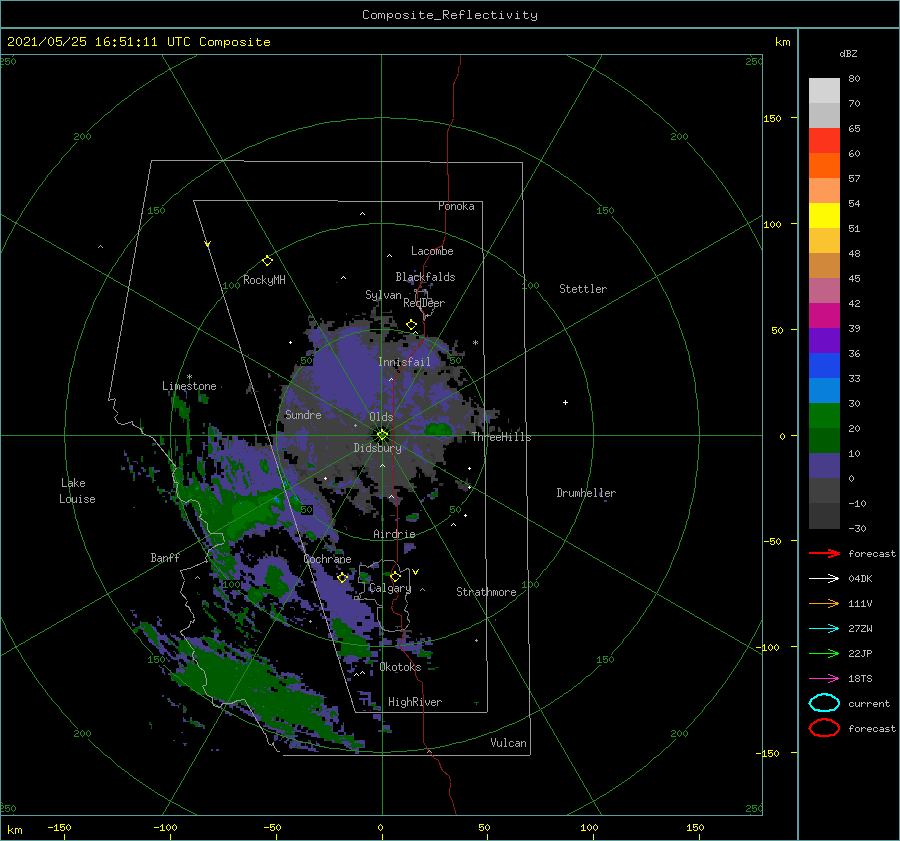Screen dimensions: 900x841
Task: Click the yellow diamond marker below RedDeer
Action: click(411, 325)
